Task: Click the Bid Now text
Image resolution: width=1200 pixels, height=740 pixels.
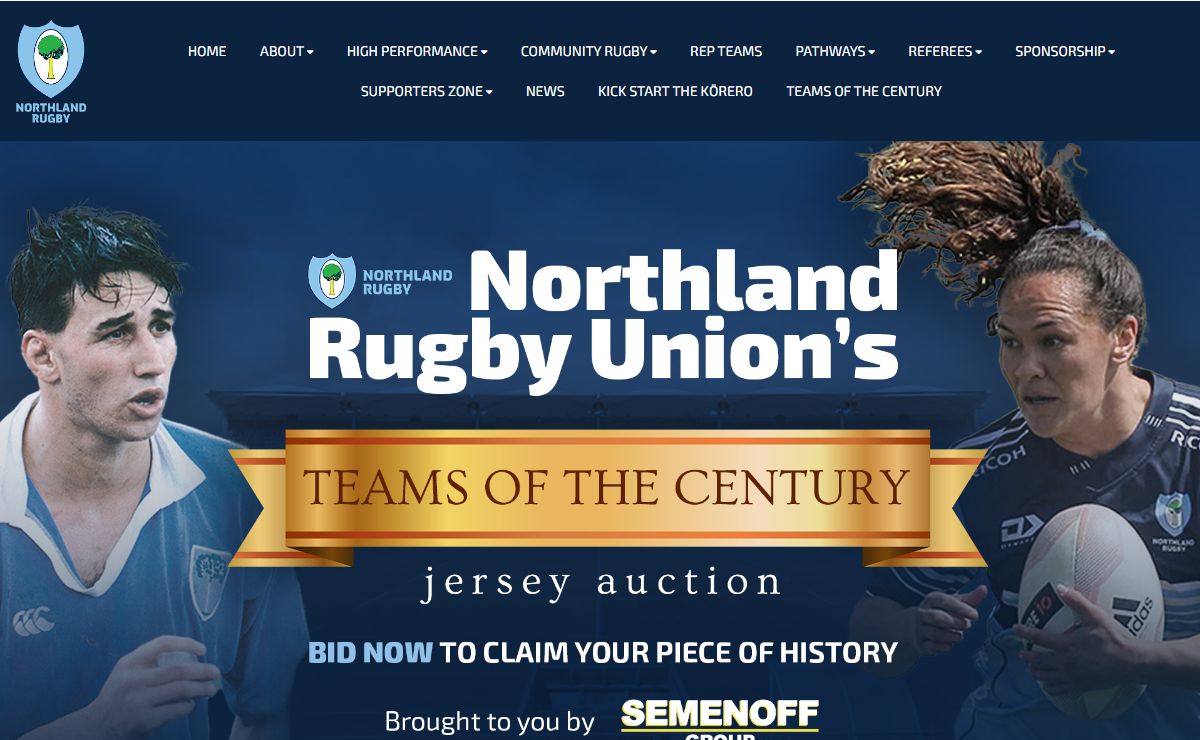Action: pyautogui.click(x=370, y=653)
